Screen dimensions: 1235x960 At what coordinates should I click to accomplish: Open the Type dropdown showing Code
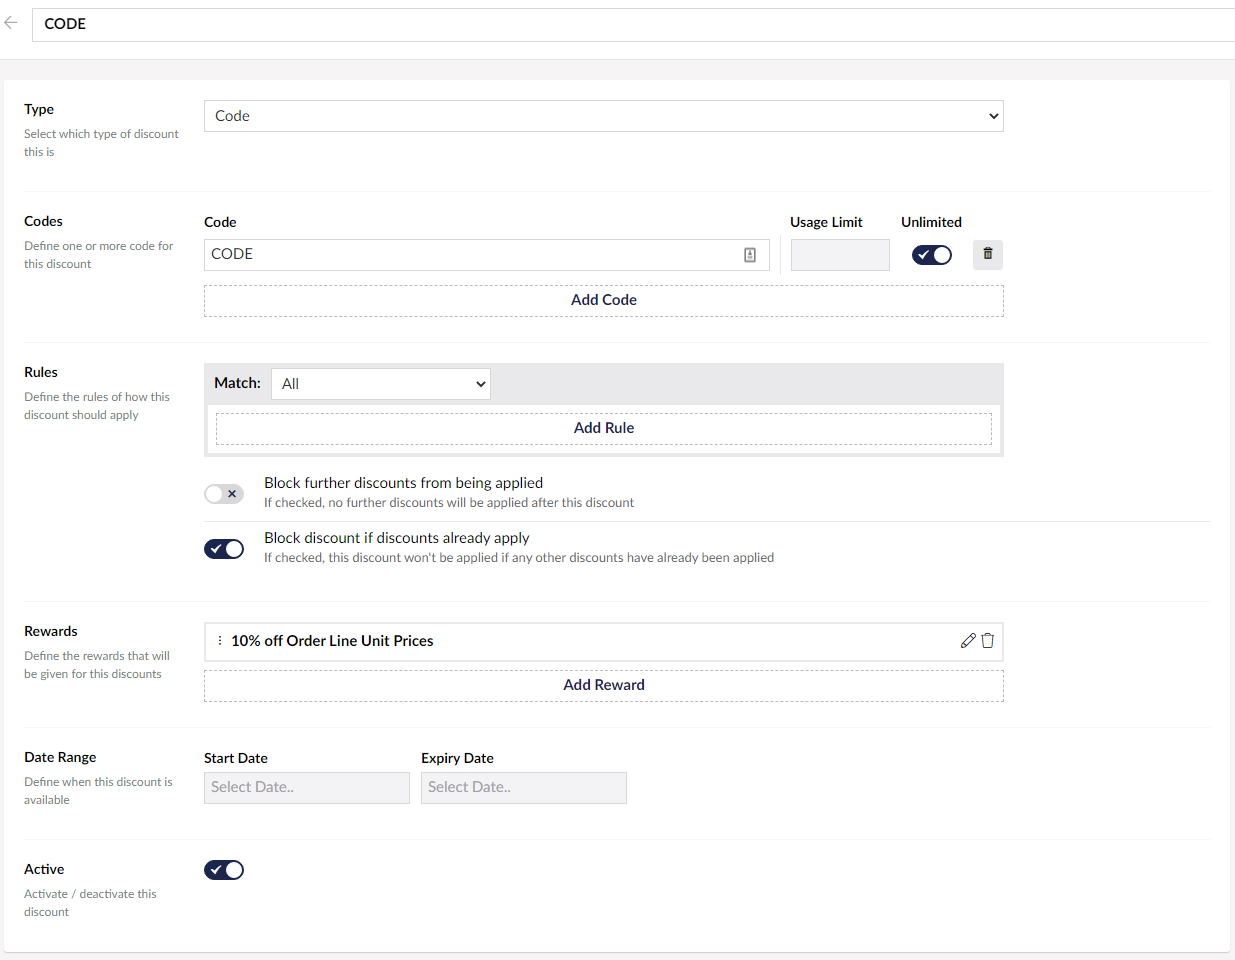click(604, 116)
